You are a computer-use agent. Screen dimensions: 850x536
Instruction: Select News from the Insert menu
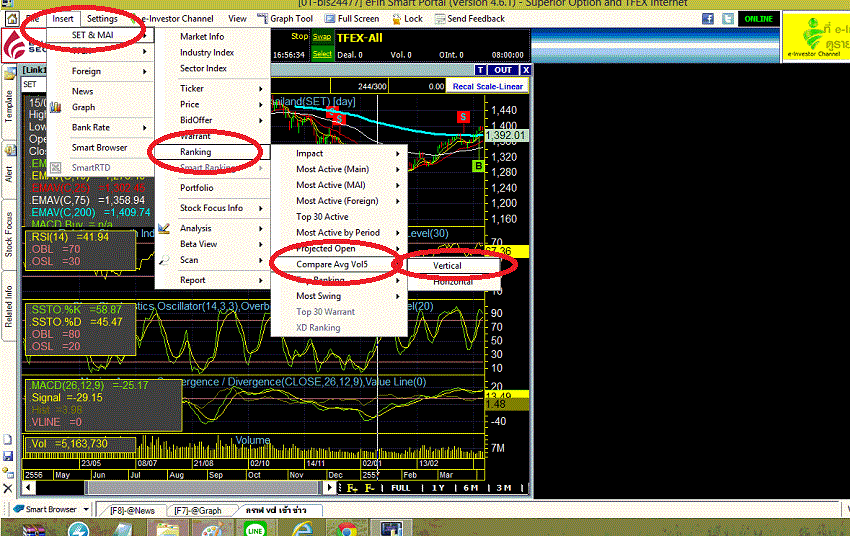(x=100, y=91)
